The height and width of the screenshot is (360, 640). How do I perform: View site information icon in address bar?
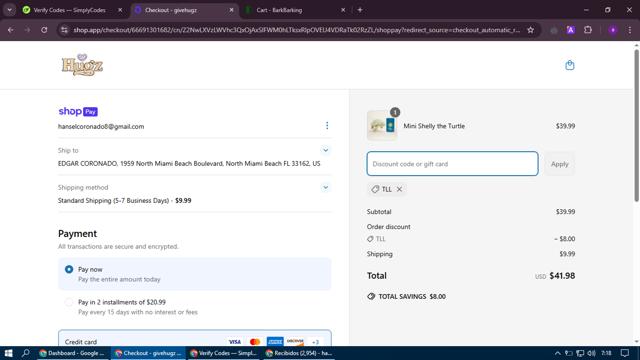click(x=64, y=30)
